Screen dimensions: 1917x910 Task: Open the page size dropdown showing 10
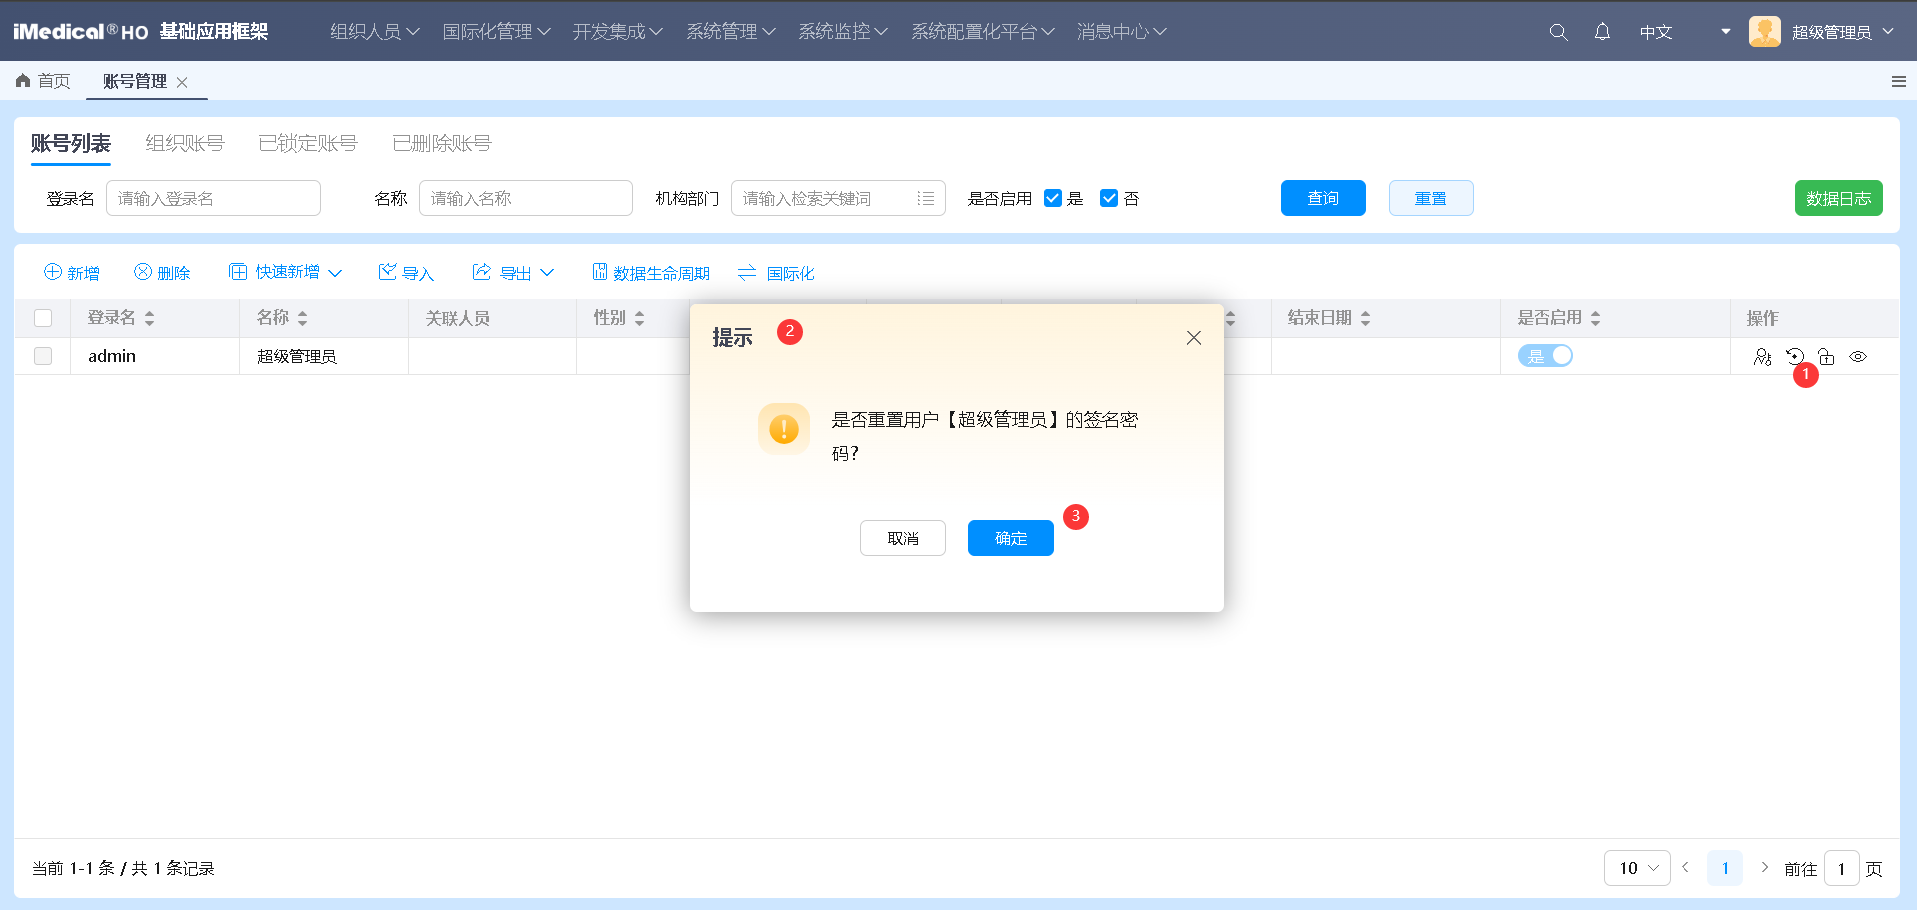(x=1636, y=867)
